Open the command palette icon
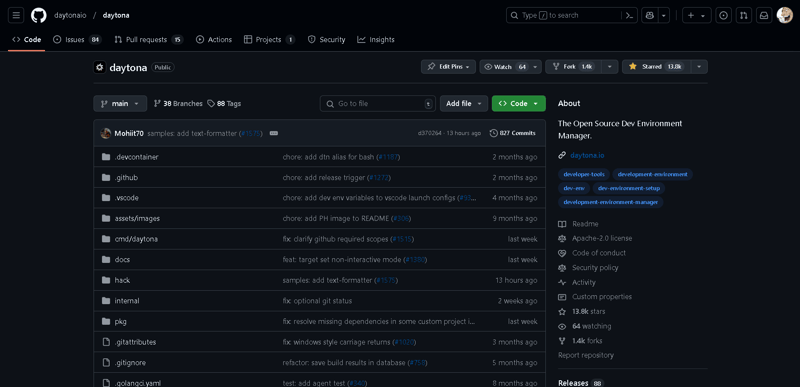Image resolution: width=800 pixels, height=387 pixels. 630,15
